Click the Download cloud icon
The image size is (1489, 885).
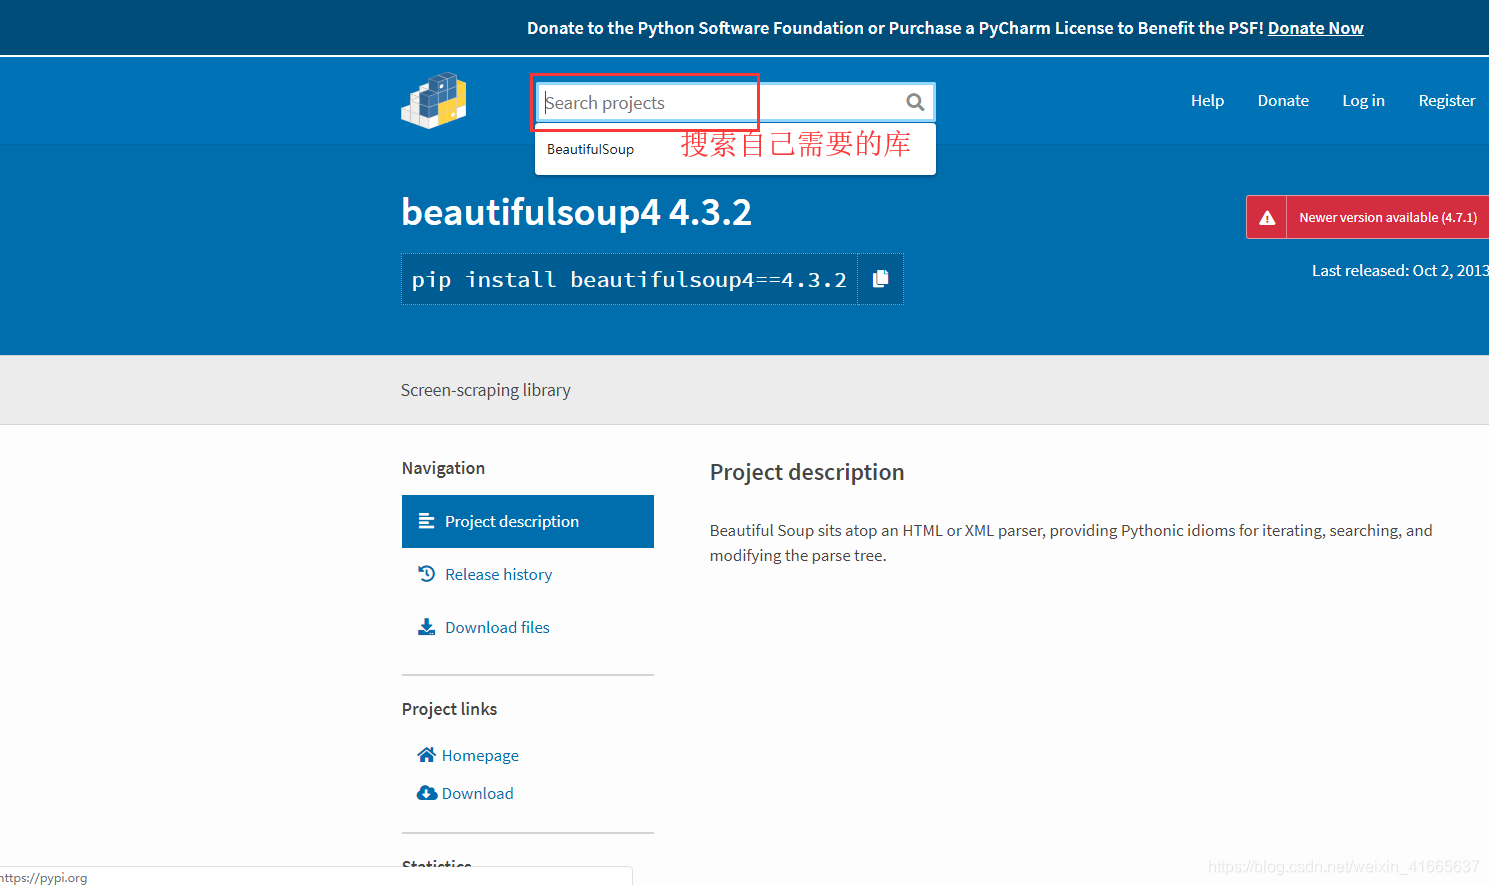click(x=427, y=793)
